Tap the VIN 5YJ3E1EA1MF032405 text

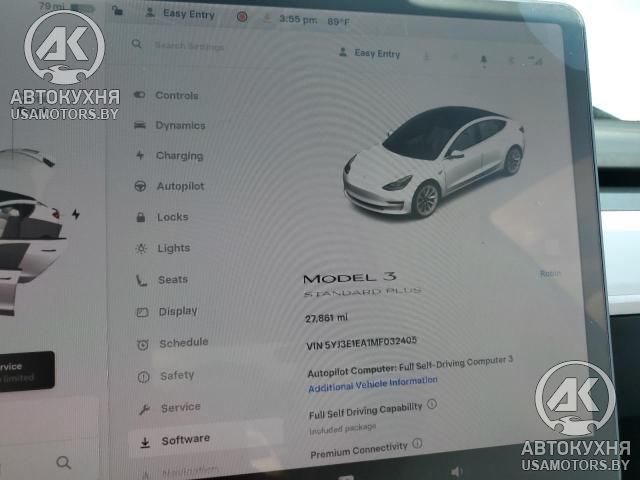coord(361,343)
